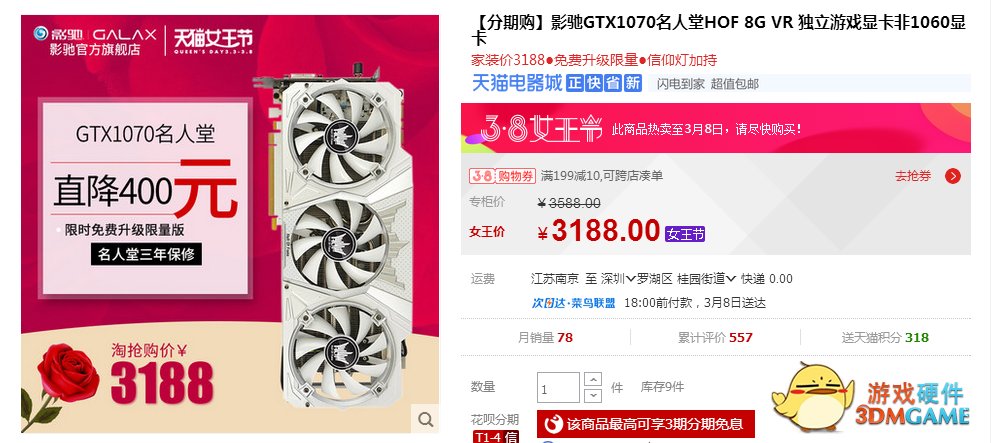Click the red arrow icon beside 去抢券
The height and width of the screenshot is (443, 992).
[953, 176]
